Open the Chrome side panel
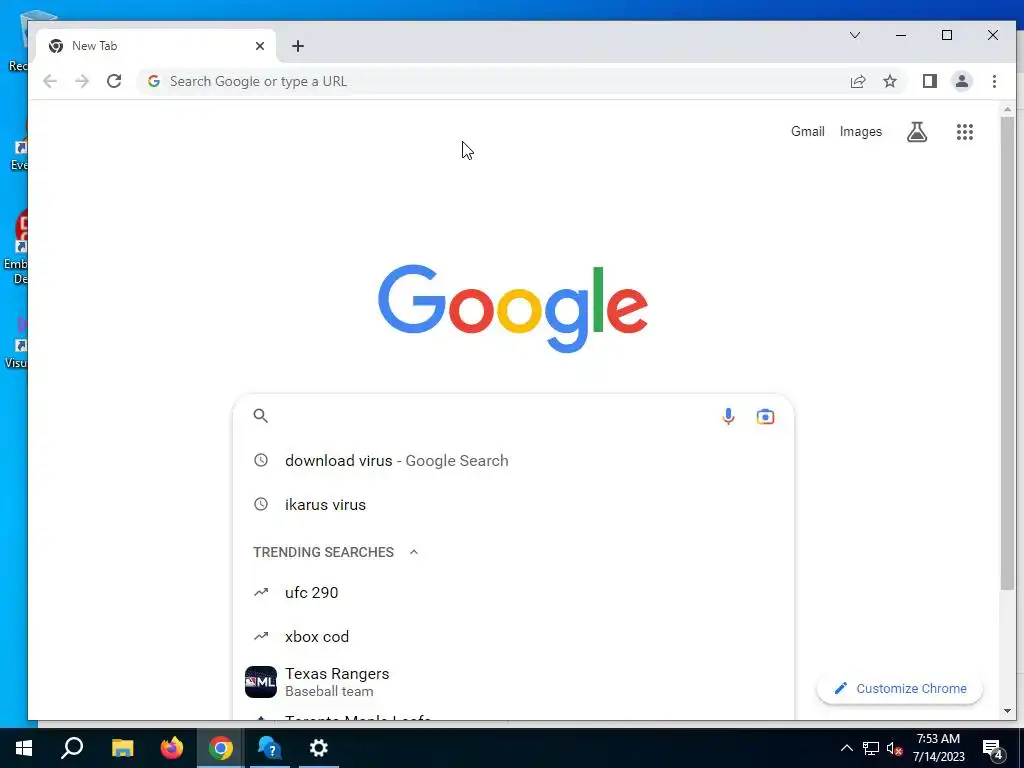 (x=930, y=82)
